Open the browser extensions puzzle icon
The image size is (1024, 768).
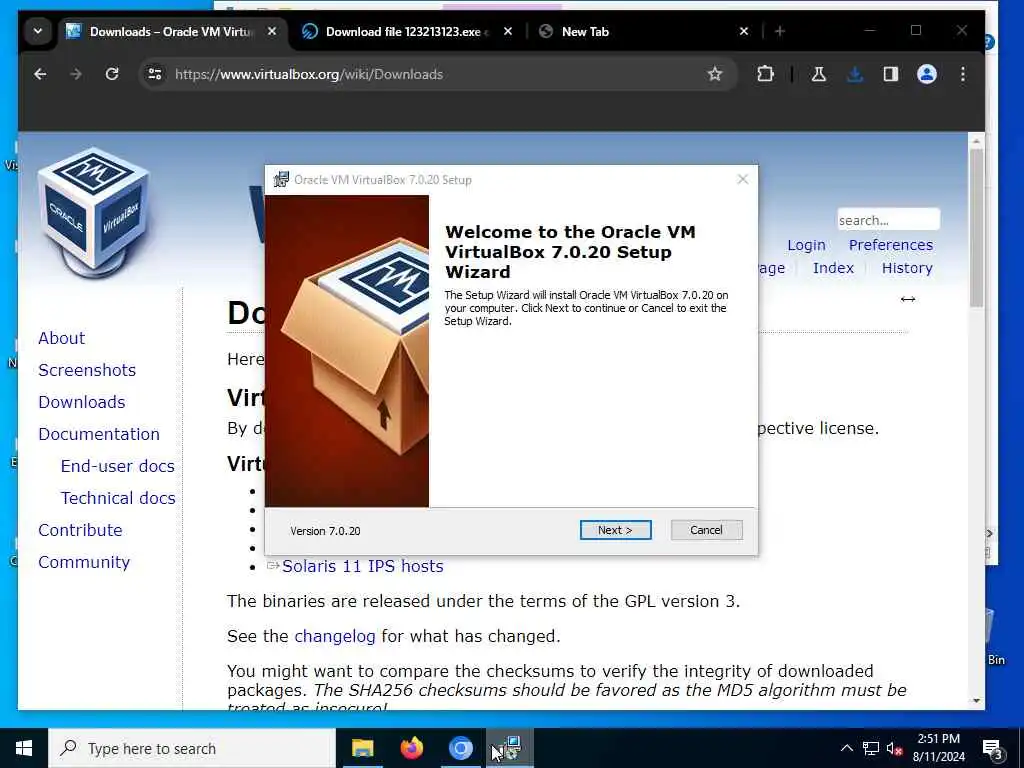(765, 74)
